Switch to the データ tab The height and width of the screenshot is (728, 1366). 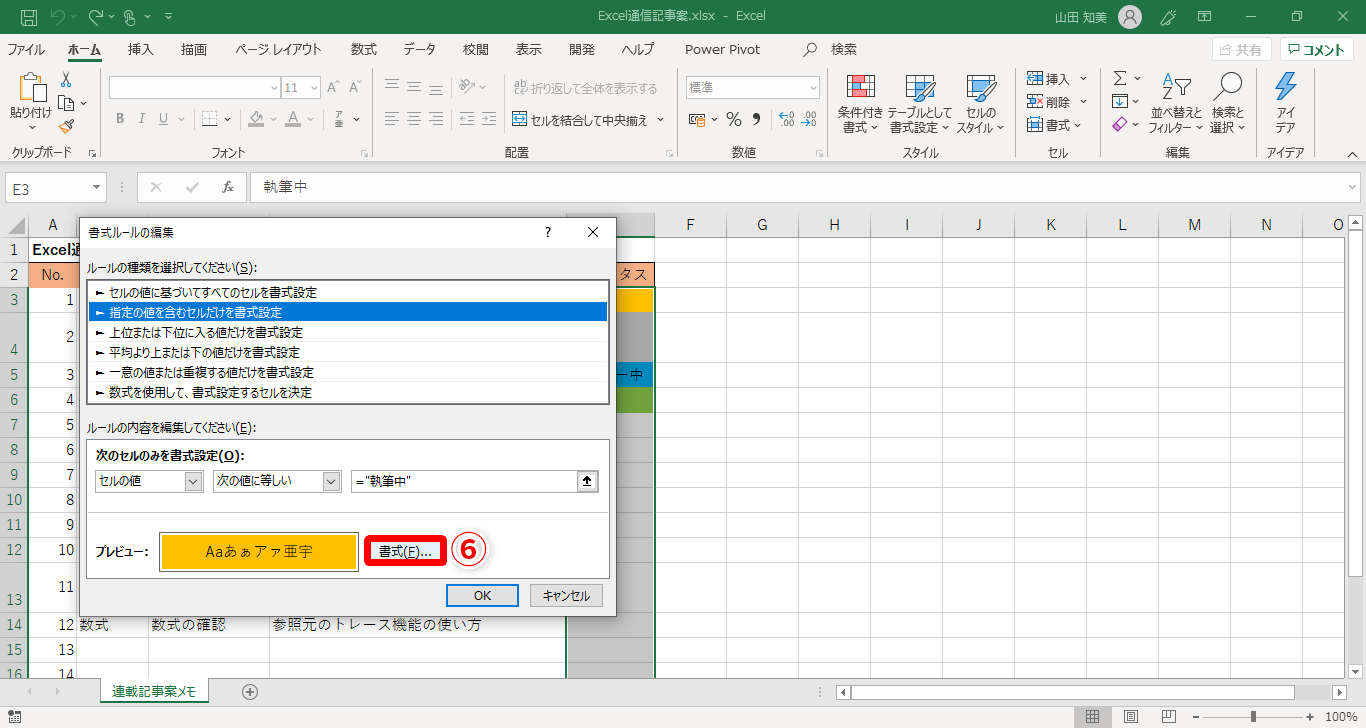[420, 49]
